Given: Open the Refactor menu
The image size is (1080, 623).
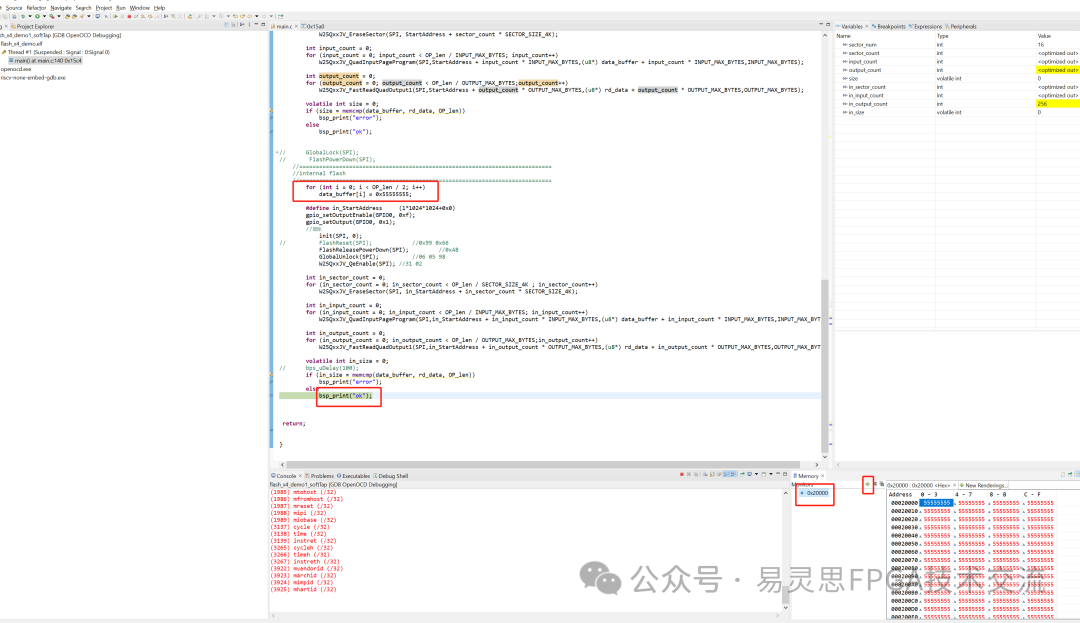Looking at the screenshot, I should coord(37,8).
